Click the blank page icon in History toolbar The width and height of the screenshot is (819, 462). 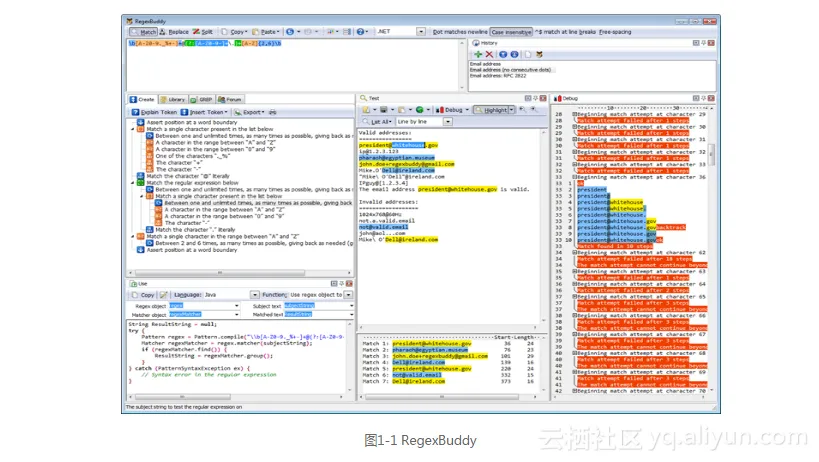coord(528,54)
